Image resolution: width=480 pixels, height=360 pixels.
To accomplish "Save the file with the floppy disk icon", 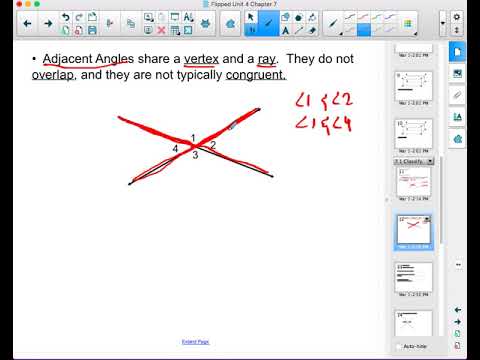I will pyautogui.click(x=92, y=31).
